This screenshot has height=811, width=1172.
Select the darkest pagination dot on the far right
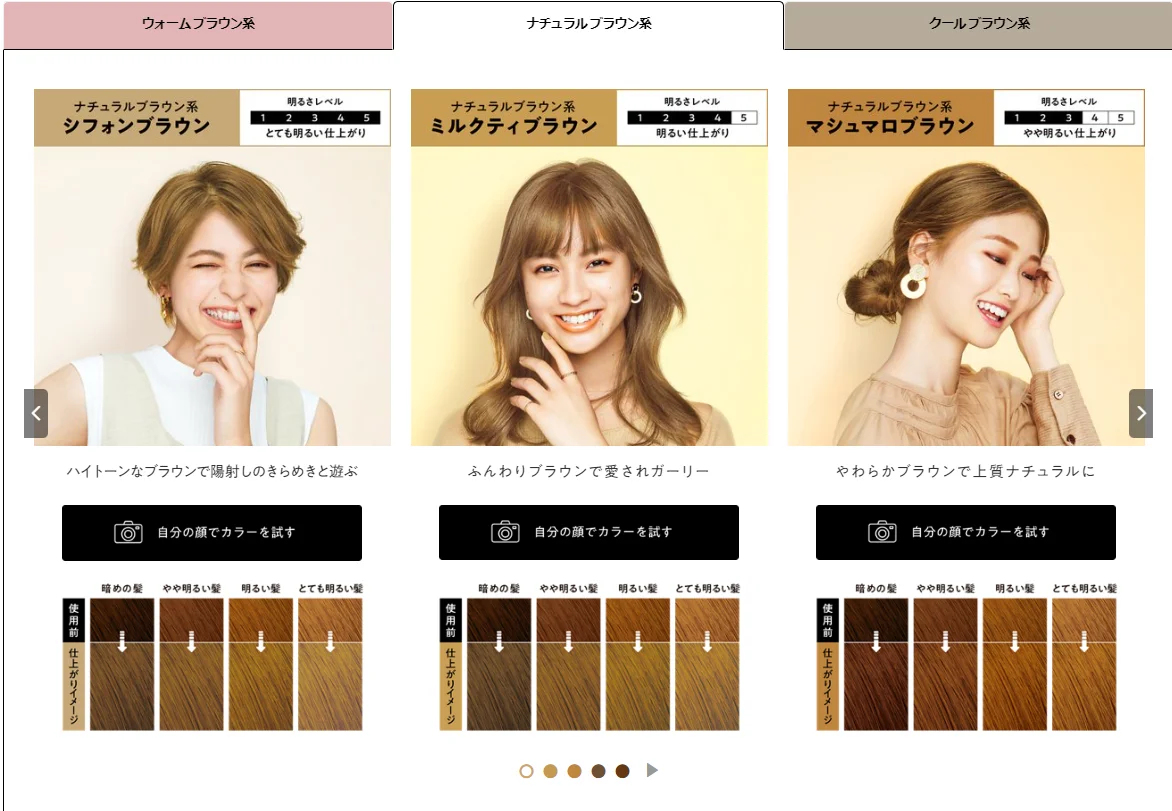623,771
